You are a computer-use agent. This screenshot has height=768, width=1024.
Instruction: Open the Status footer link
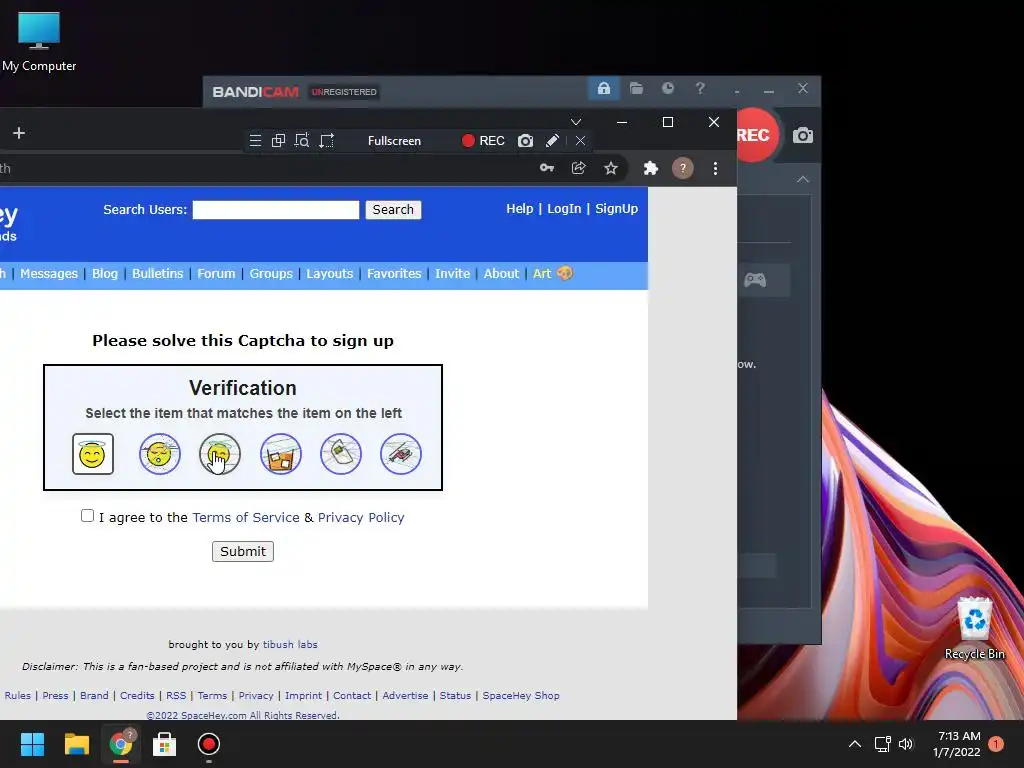click(x=455, y=696)
